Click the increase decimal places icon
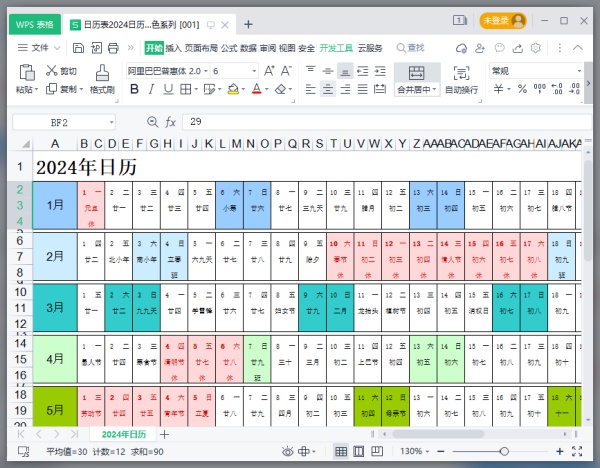Screen dimensions: 600x468 coord(557,89)
